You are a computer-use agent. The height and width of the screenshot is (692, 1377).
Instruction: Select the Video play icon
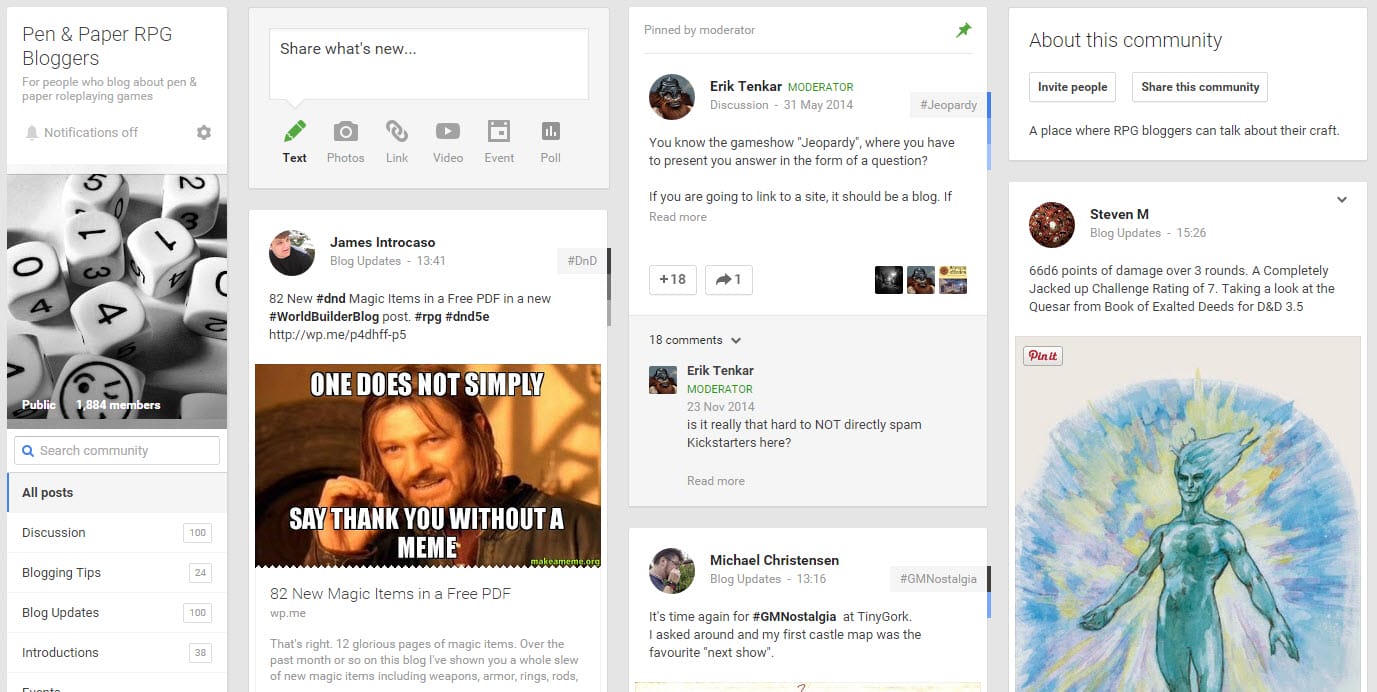(x=448, y=131)
